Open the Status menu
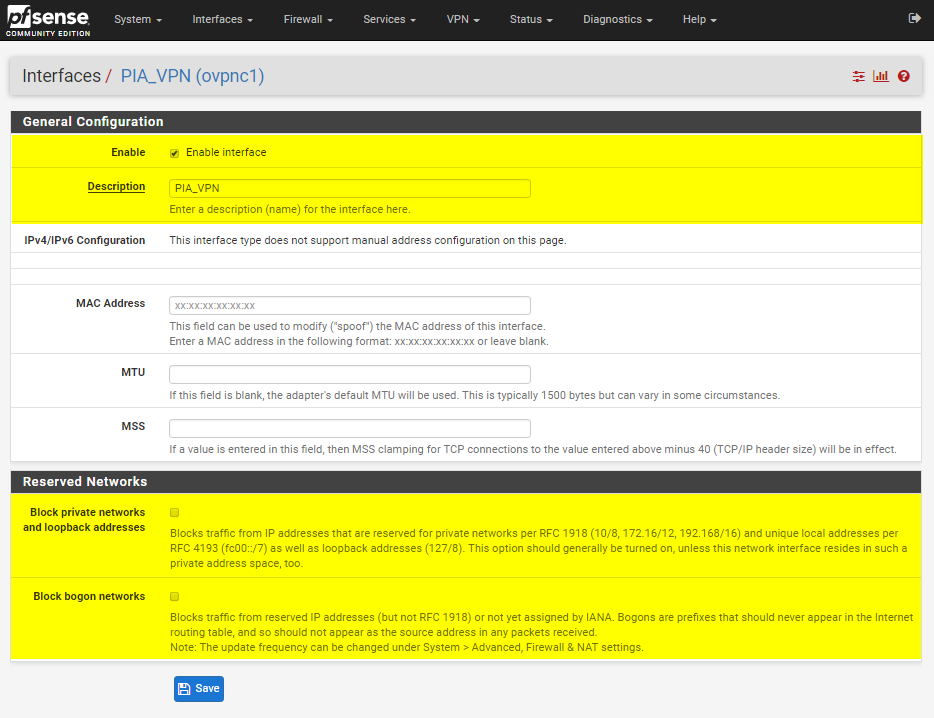The image size is (934, 718). 531,20
